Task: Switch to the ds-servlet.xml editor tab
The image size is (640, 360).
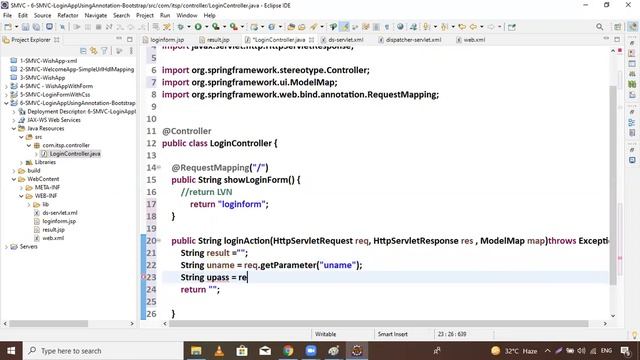Action: [x=346, y=40]
